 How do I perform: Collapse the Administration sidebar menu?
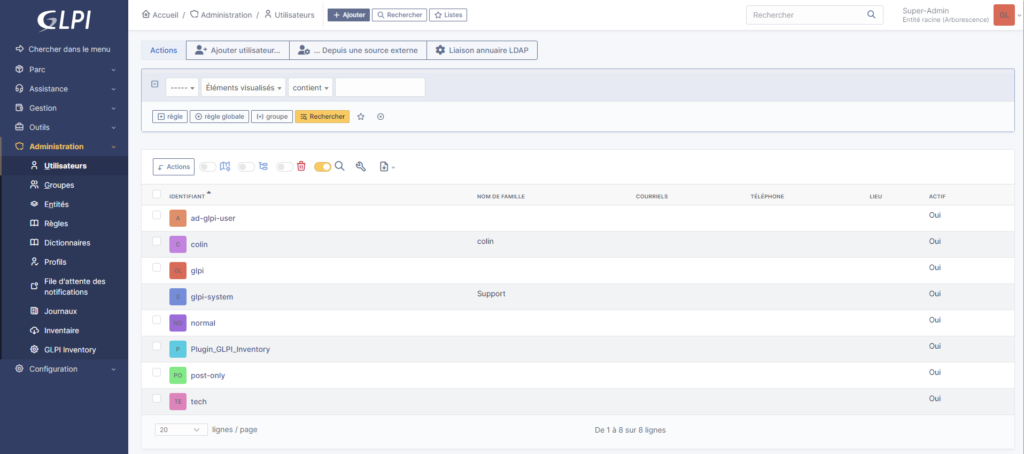pyautogui.click(x=64, y=146)
